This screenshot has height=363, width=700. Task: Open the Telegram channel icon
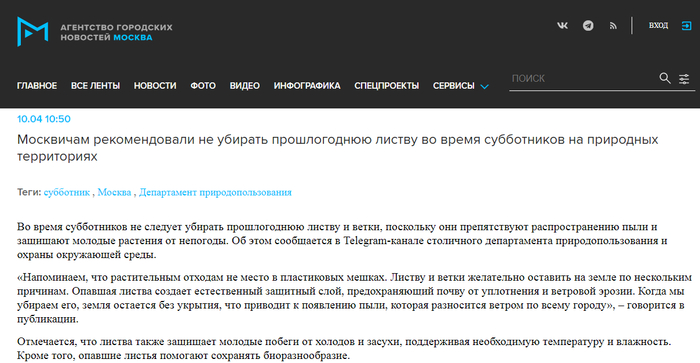[588, 25]
